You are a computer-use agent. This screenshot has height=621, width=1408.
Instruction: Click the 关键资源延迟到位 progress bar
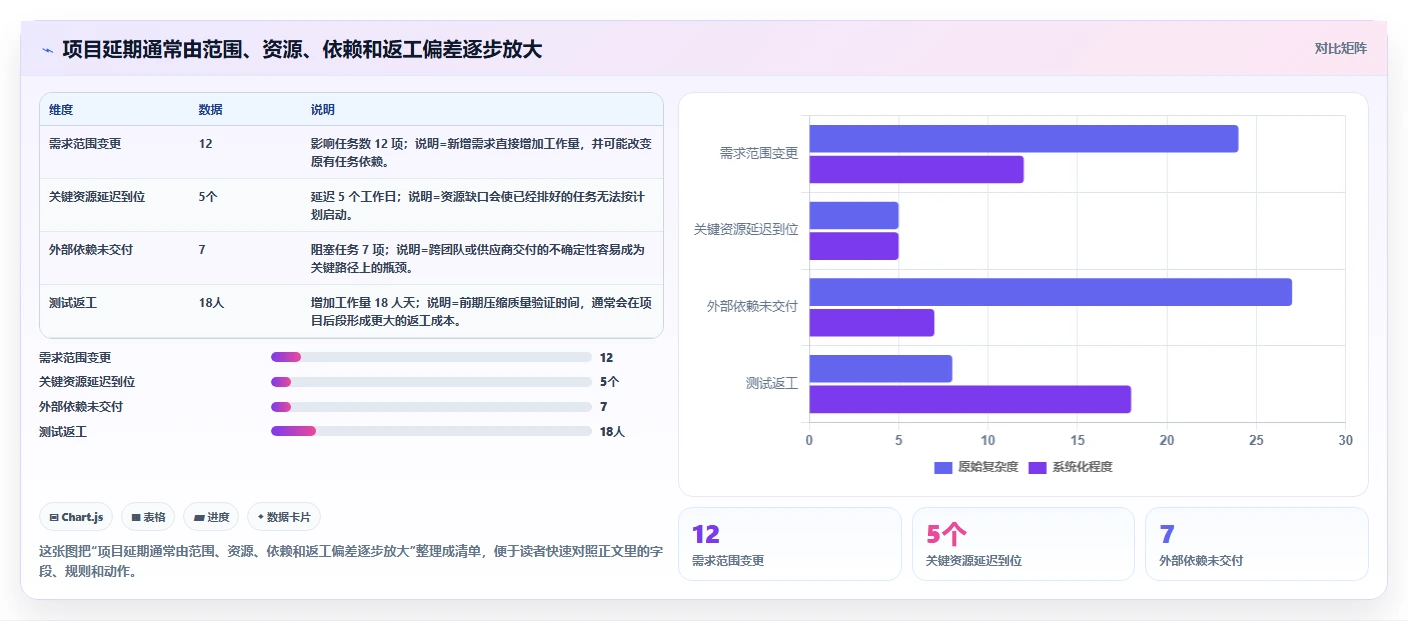tap(431, 382)
